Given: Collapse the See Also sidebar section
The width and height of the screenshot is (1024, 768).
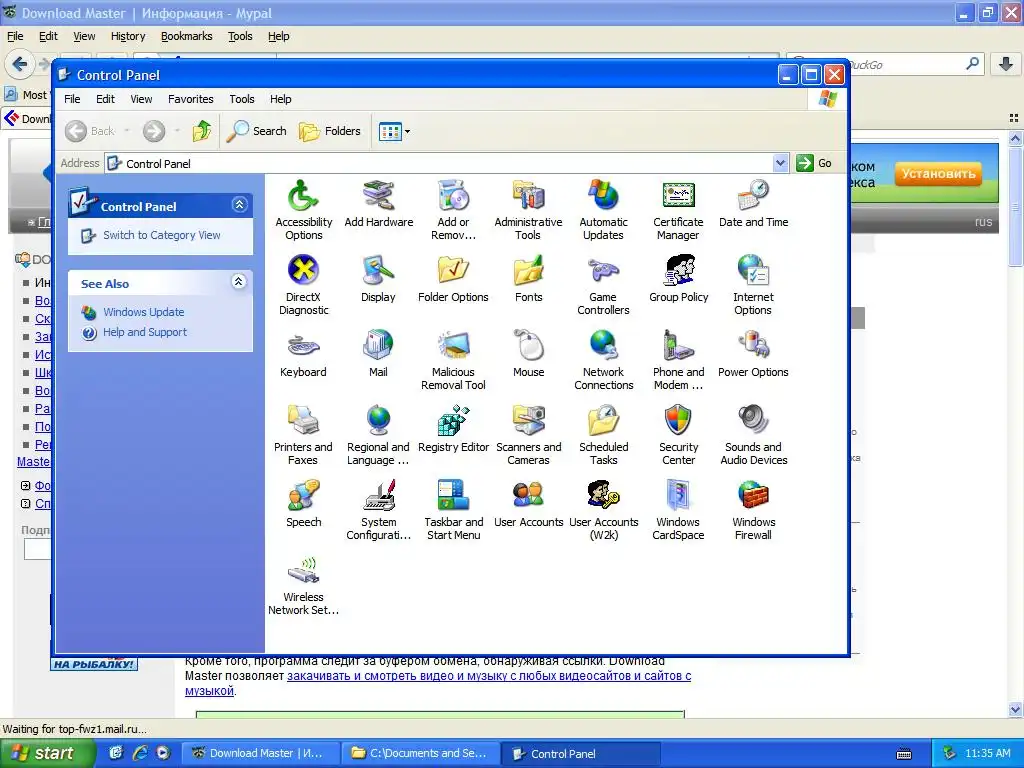Looking at the screenshot, I should (239, 282).
